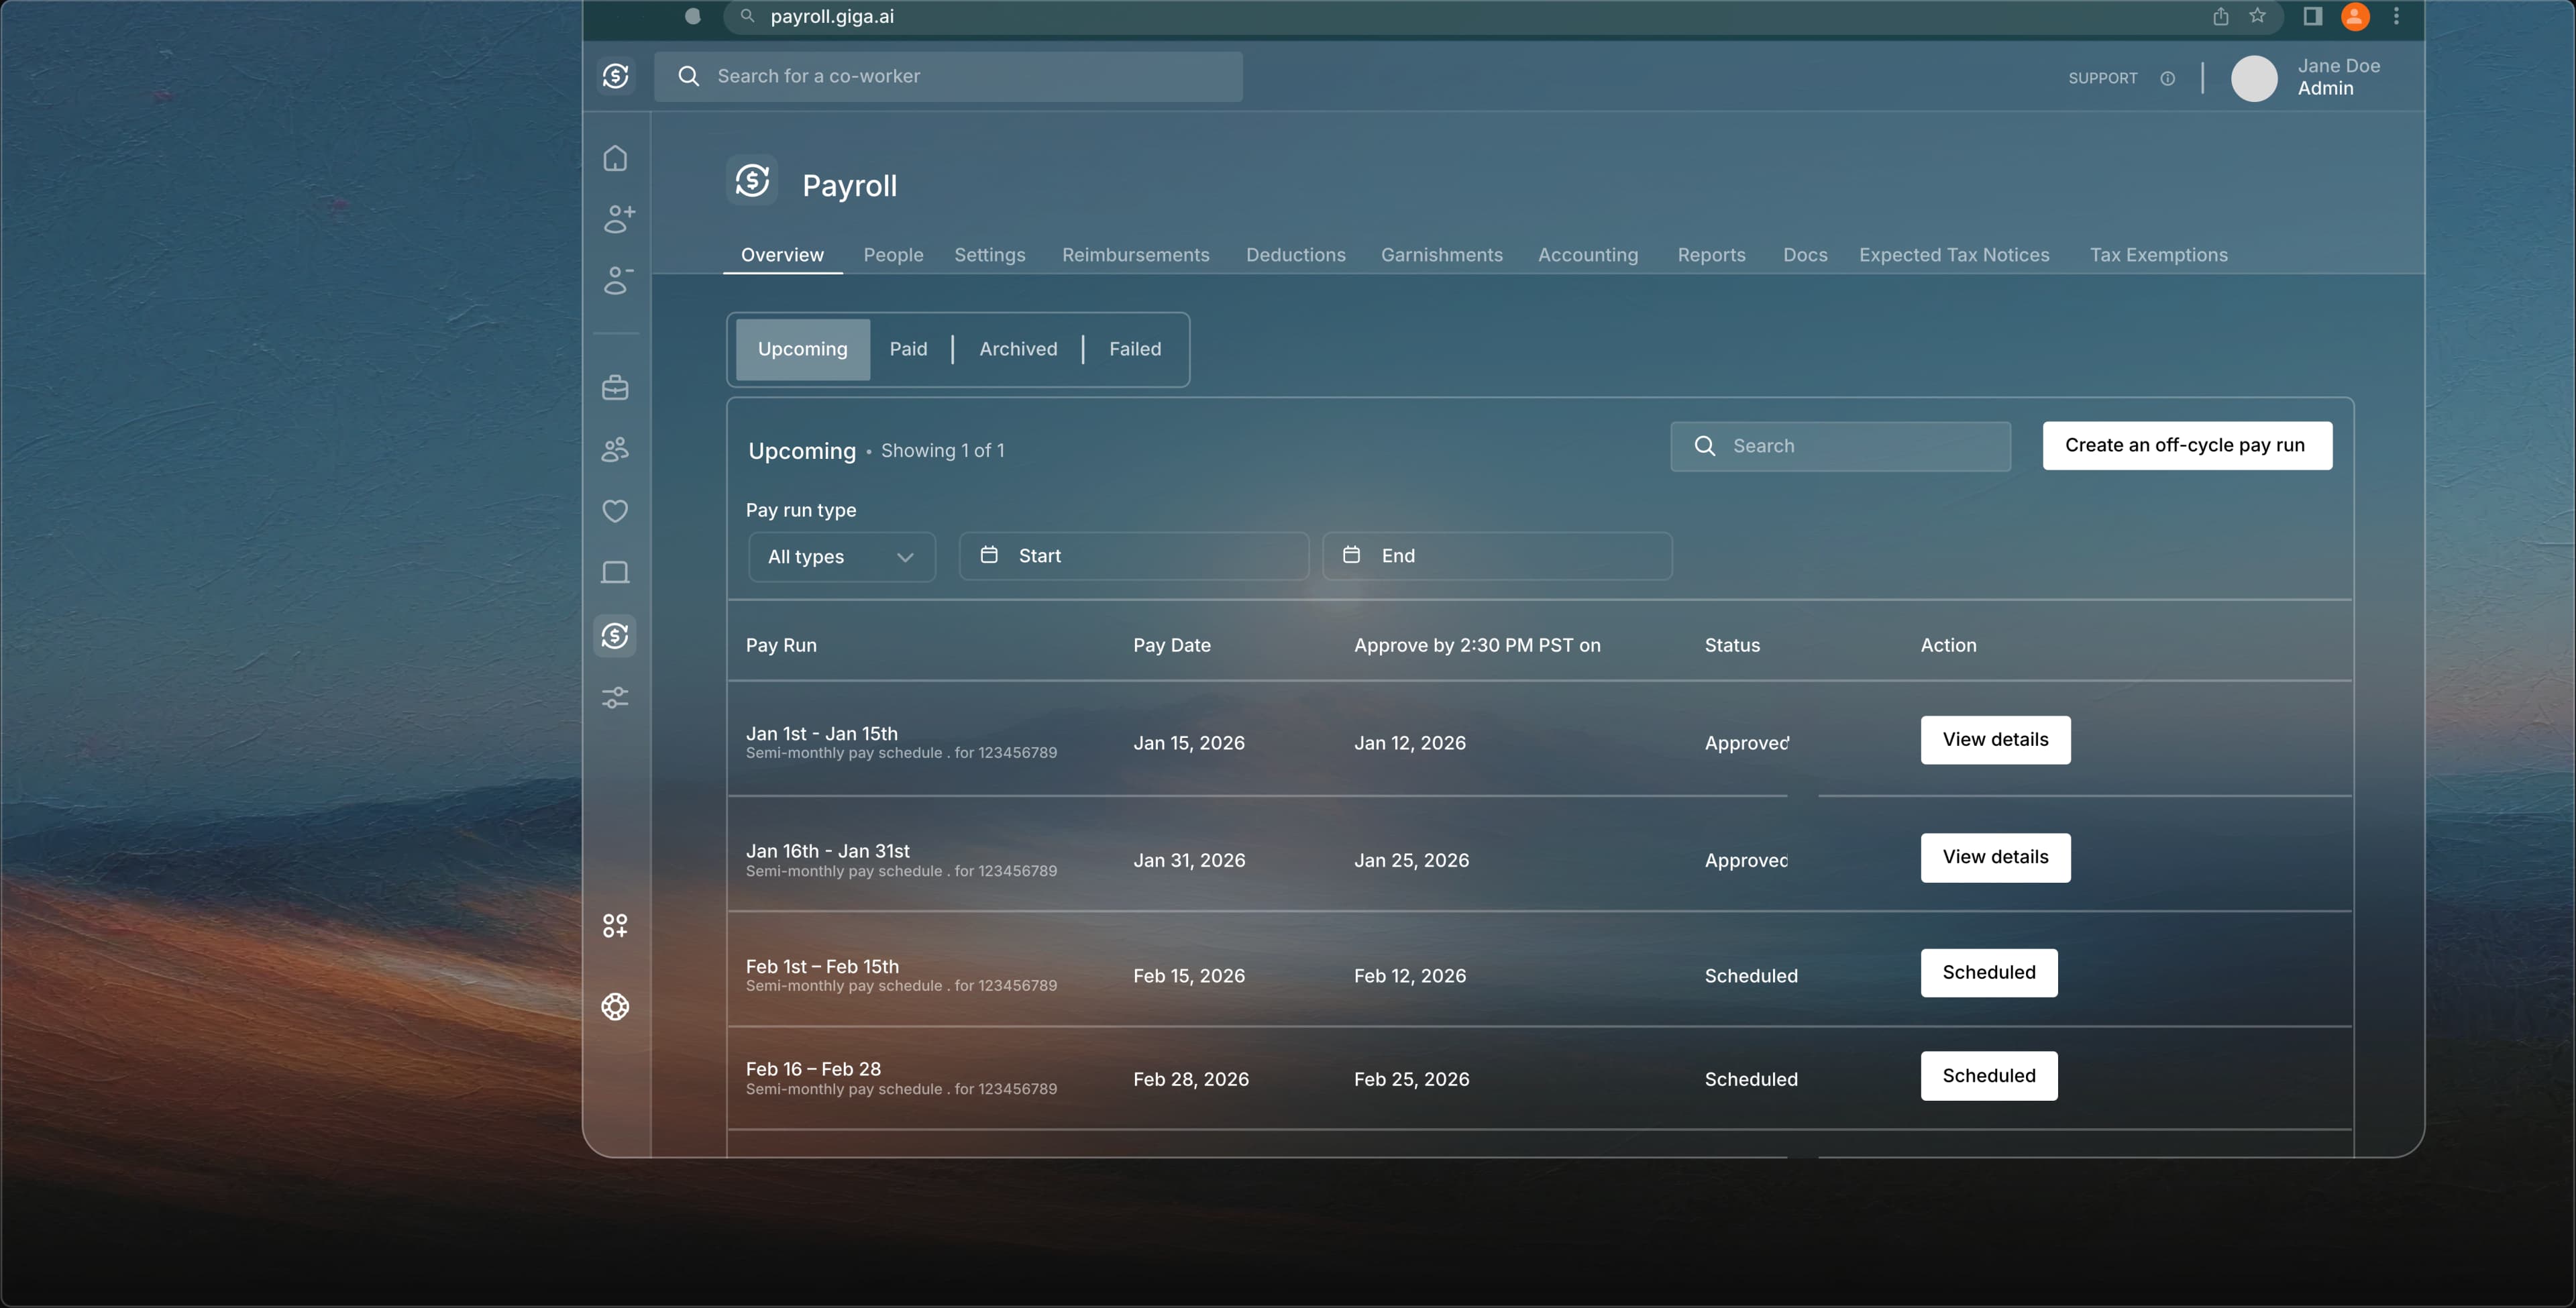Click the Jan 16th - Jan 31st pay run name

[827, 851]
